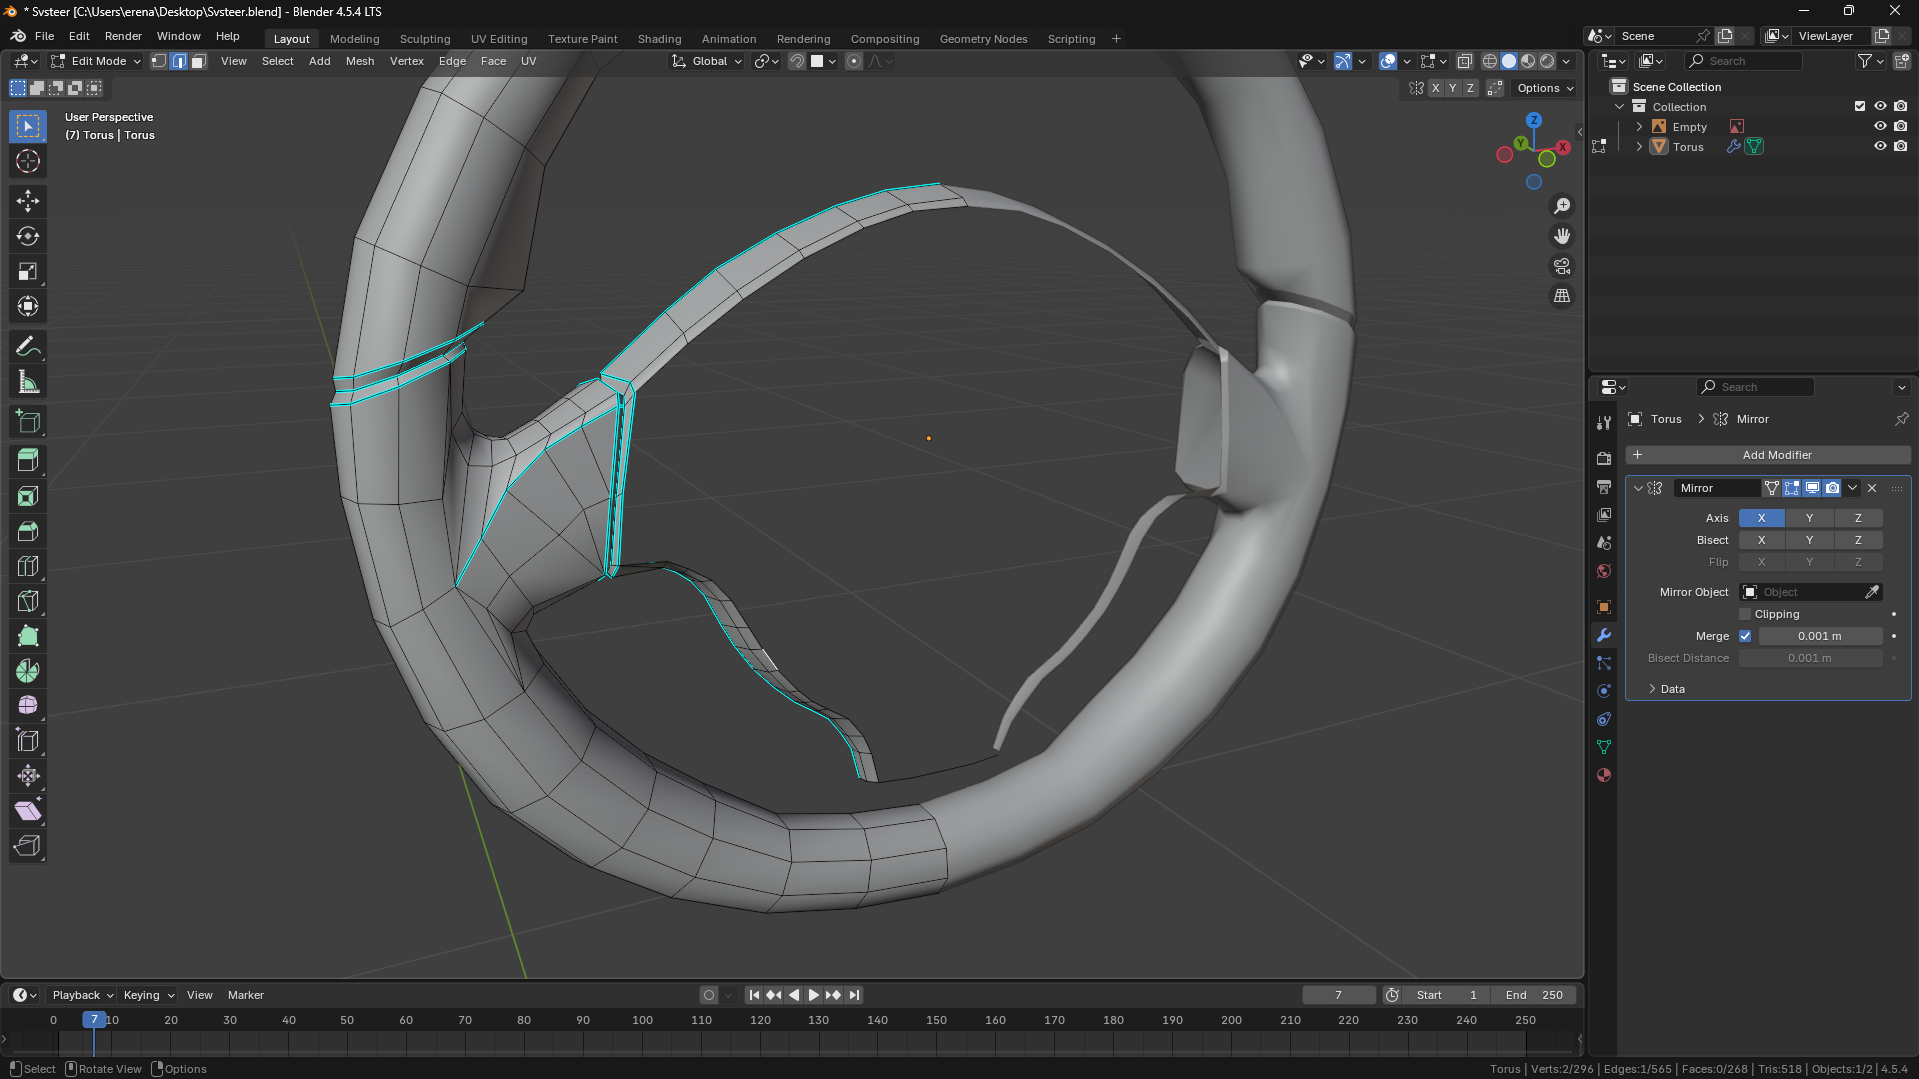Image resolution: width=1919 pixels, height=1079 pixels.
Task: Open the Edit Mode dropdown
Action: 97,61
